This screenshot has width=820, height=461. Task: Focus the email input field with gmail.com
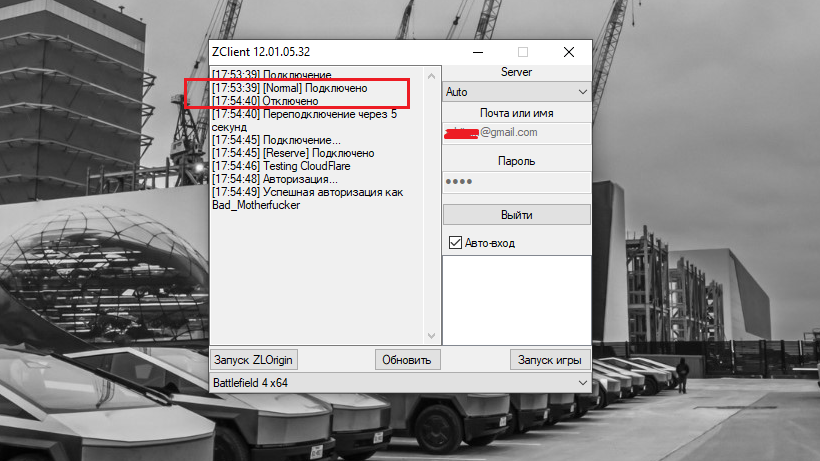pos(517,133)
